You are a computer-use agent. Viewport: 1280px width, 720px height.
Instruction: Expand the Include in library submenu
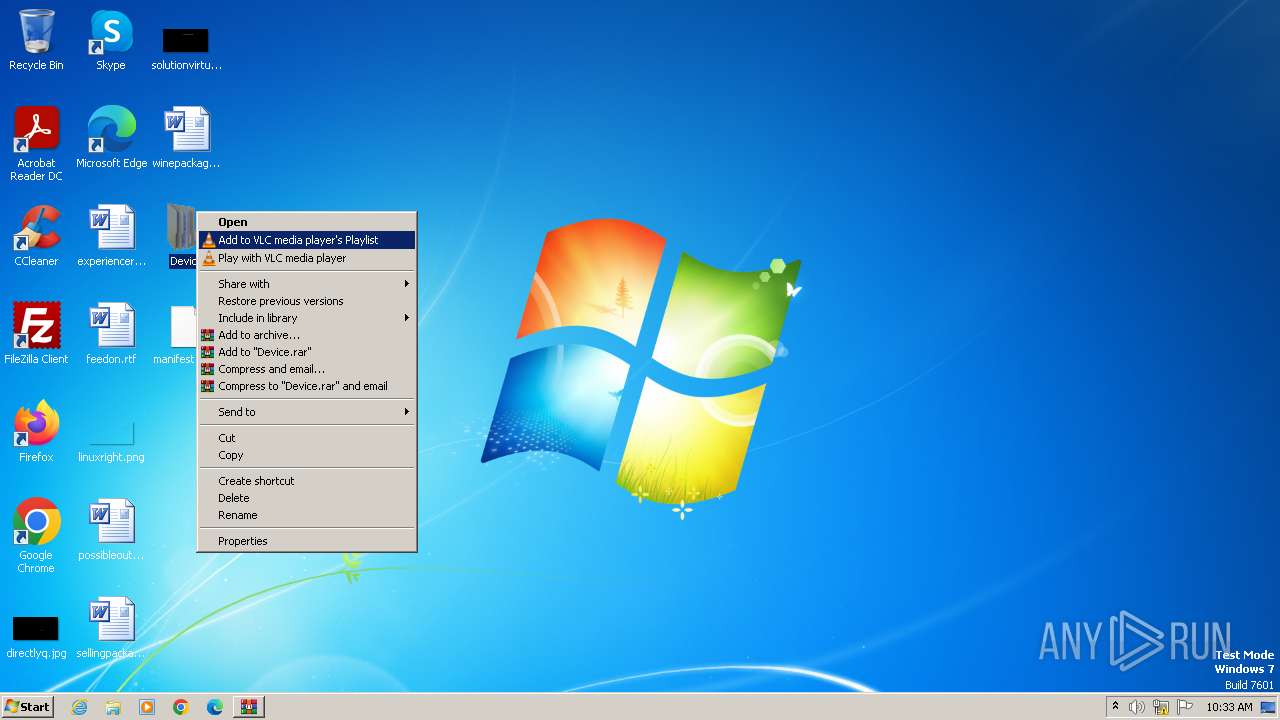307,318
